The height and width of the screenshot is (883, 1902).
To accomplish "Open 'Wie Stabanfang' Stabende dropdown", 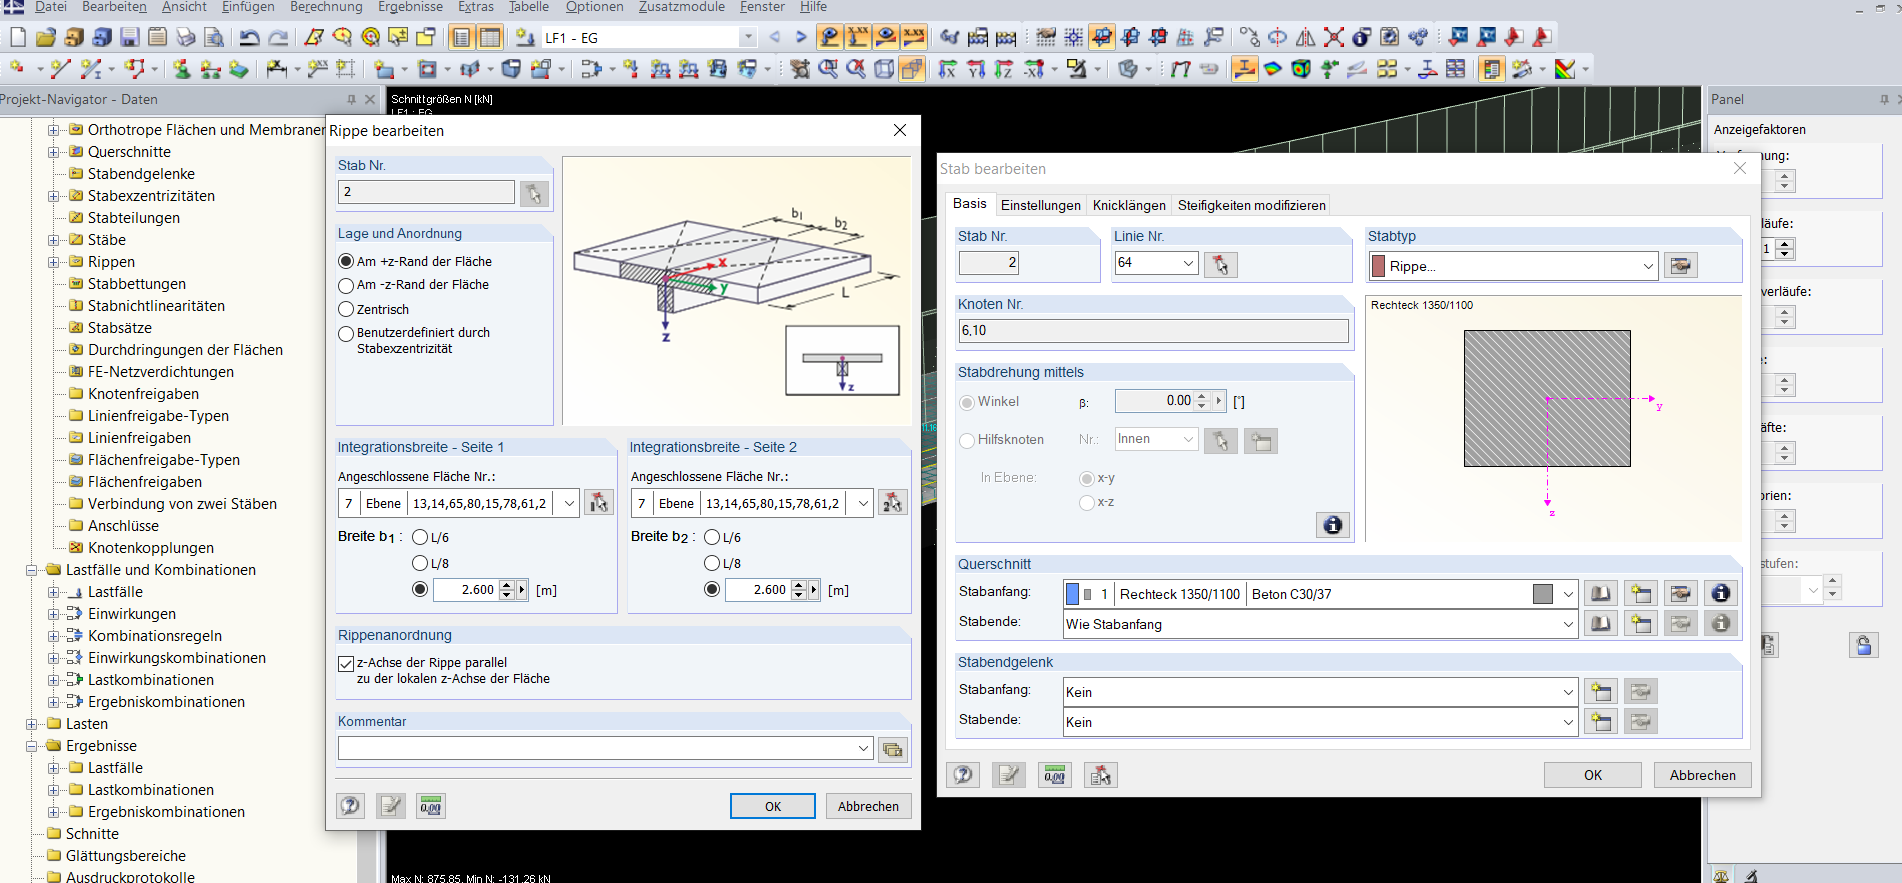I will tap(1568, 624).
